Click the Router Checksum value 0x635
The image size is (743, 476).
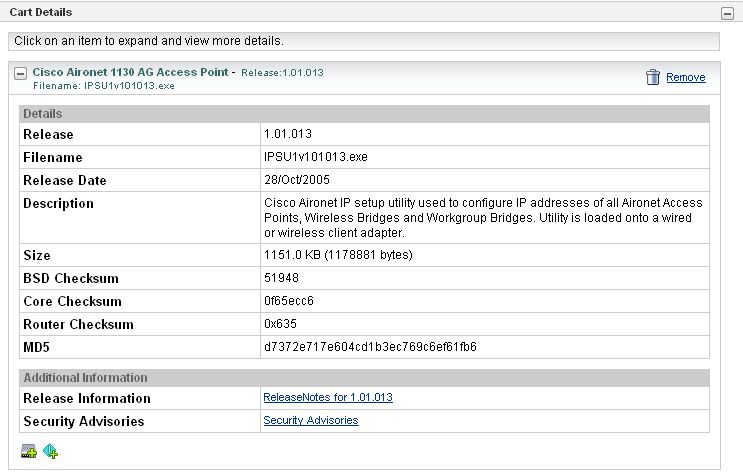coord(281,324)
